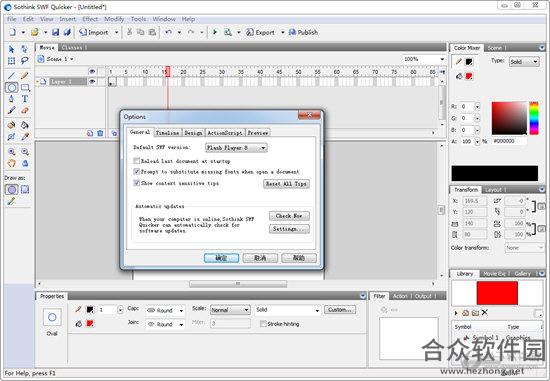The image size is (550, 381).
Task: Click the delete layer trash icon
Action: [x=100, y=133]
